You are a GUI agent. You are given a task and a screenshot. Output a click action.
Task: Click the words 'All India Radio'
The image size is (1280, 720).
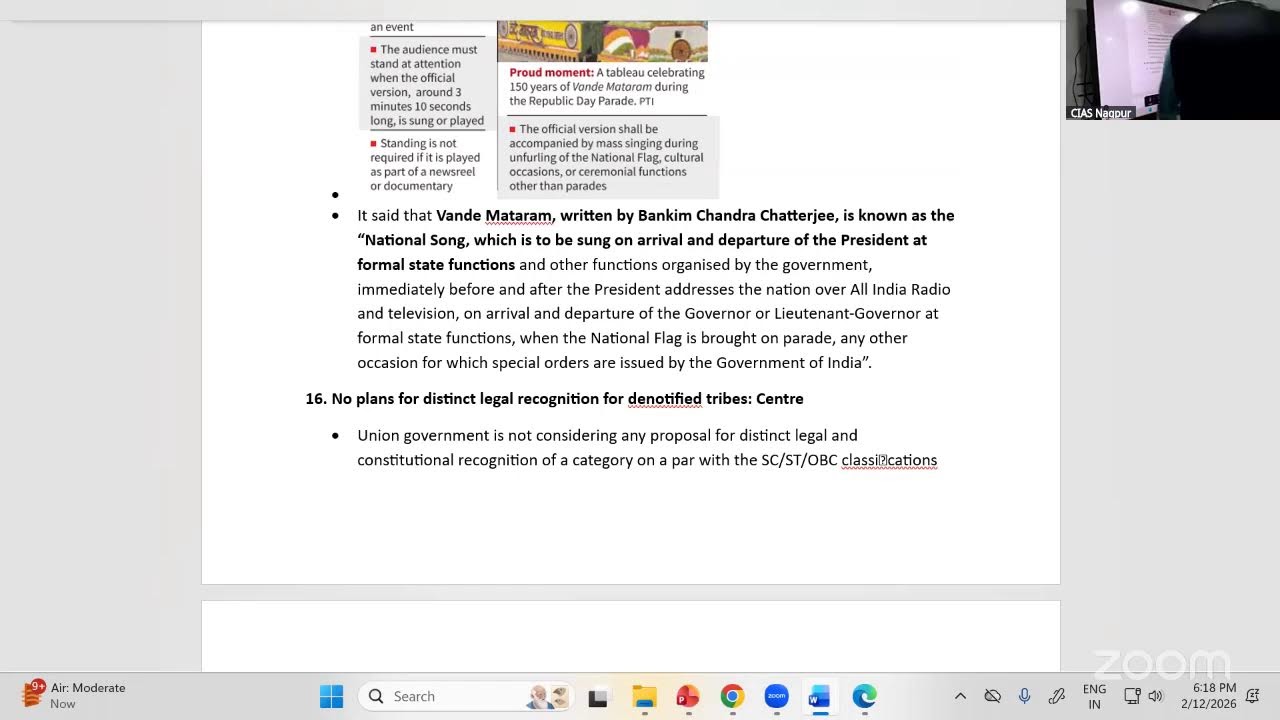(x=900, y=289)
